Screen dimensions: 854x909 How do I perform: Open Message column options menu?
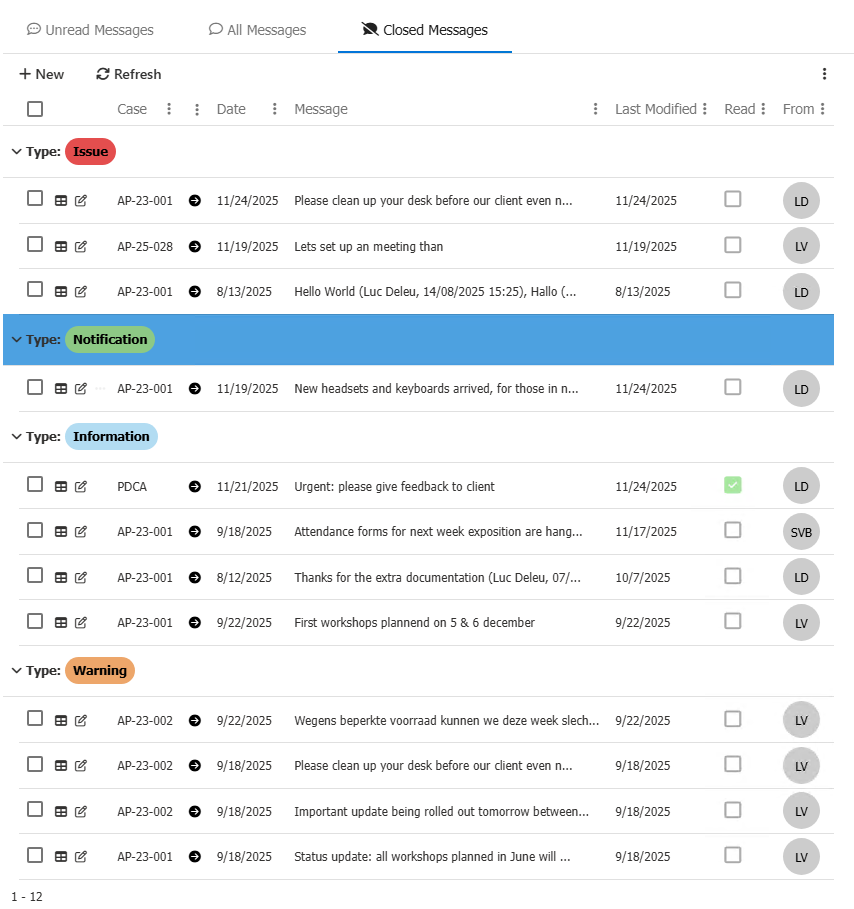595,109
